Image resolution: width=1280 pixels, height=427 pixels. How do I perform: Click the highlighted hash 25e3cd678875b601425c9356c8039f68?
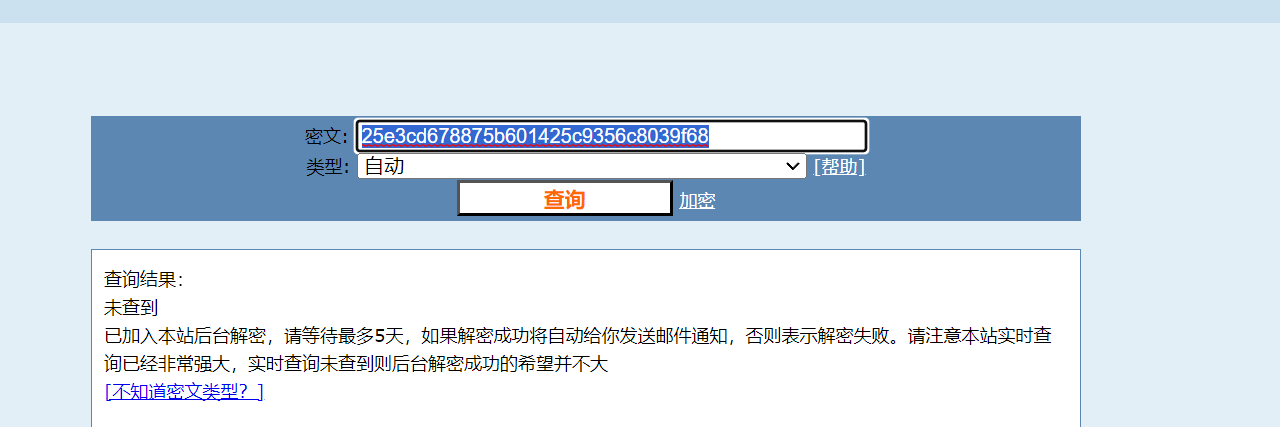coord(535,136)
